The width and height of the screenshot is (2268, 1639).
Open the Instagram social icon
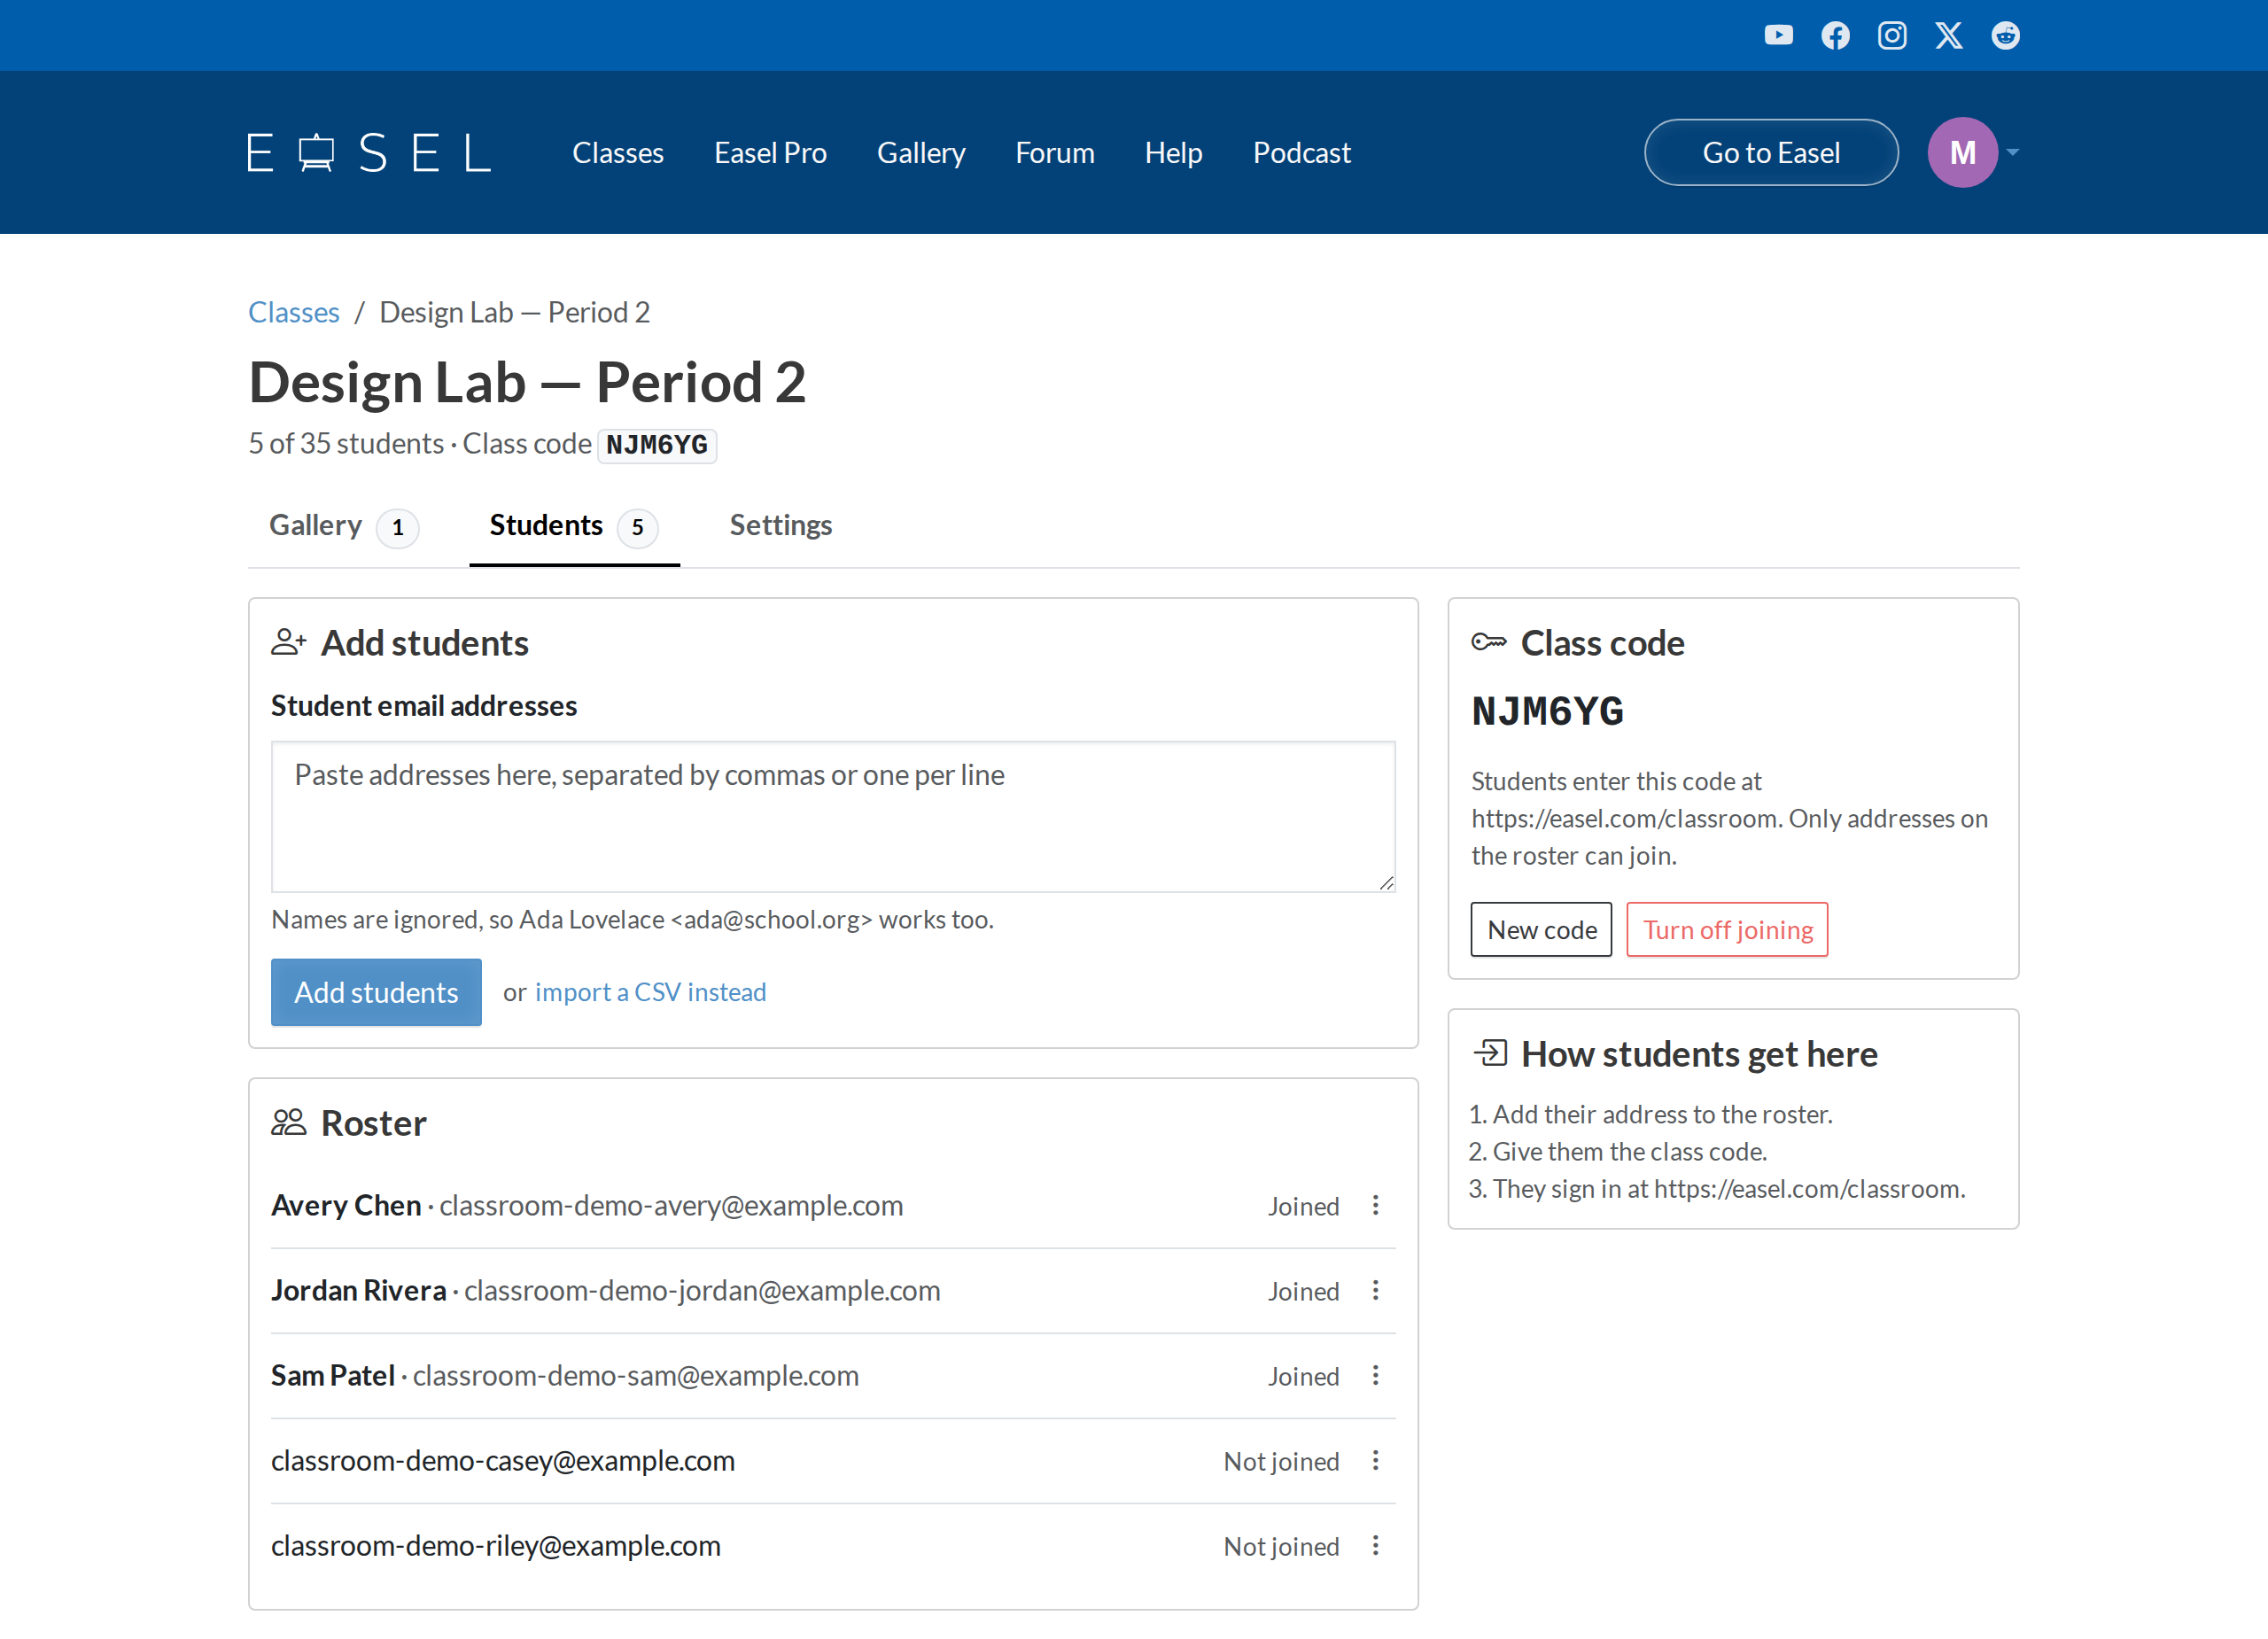[x=1892, y=36]
